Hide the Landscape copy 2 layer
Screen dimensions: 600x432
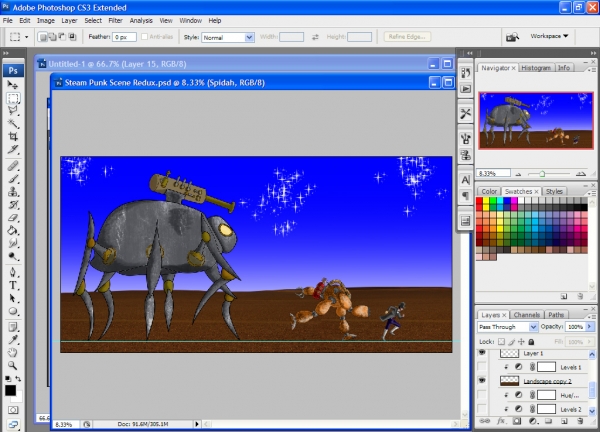[x=482, y=380]
